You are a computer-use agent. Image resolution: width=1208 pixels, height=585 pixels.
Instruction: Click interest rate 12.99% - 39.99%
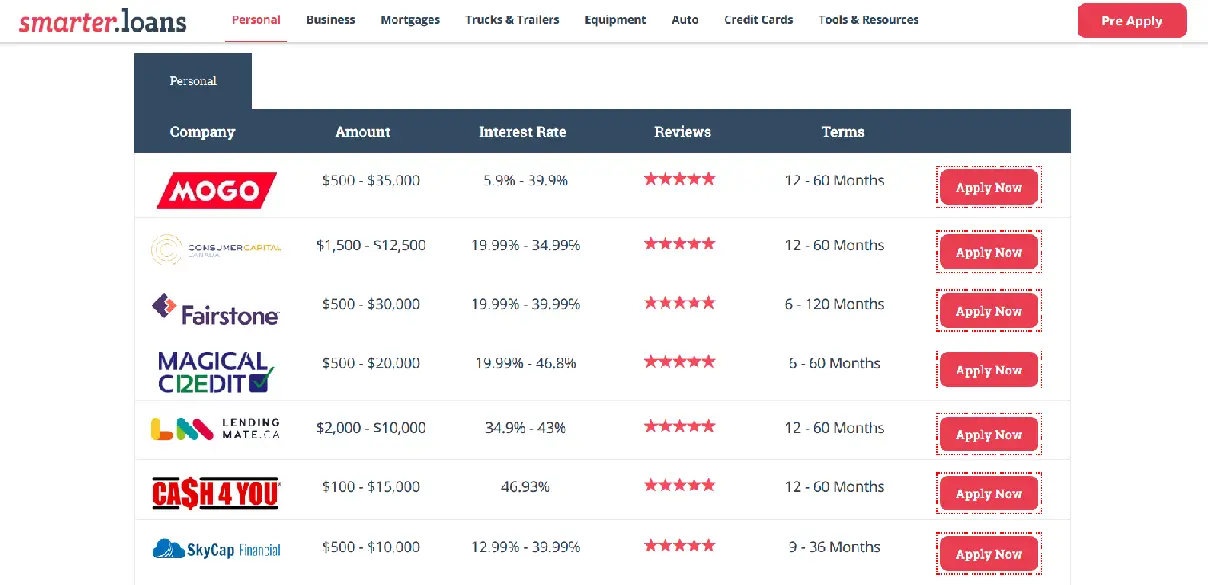pos(526,548)
